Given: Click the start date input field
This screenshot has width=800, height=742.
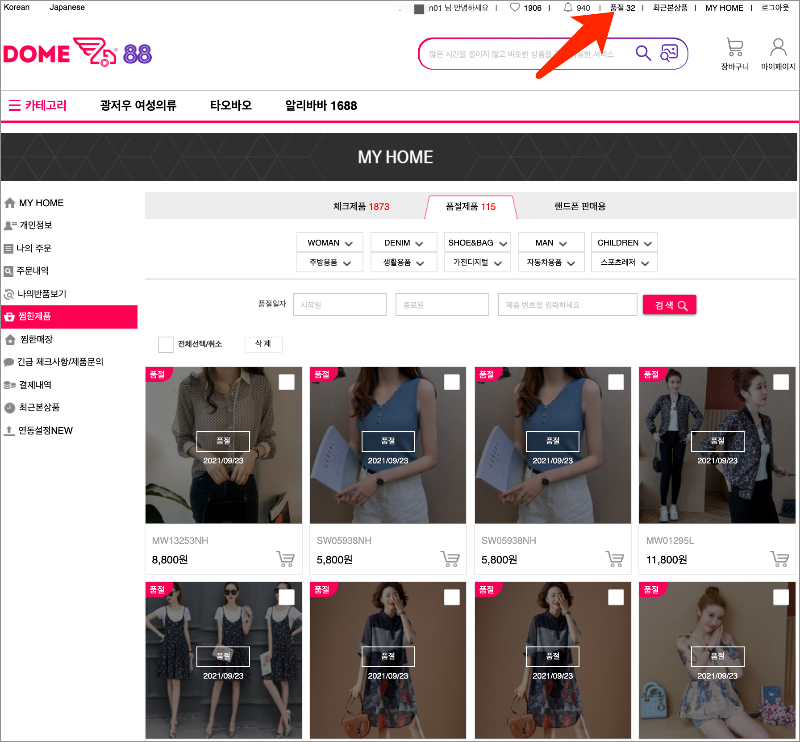Looking at the screenshot, I should pyautogui.click(x=339, y=305).
